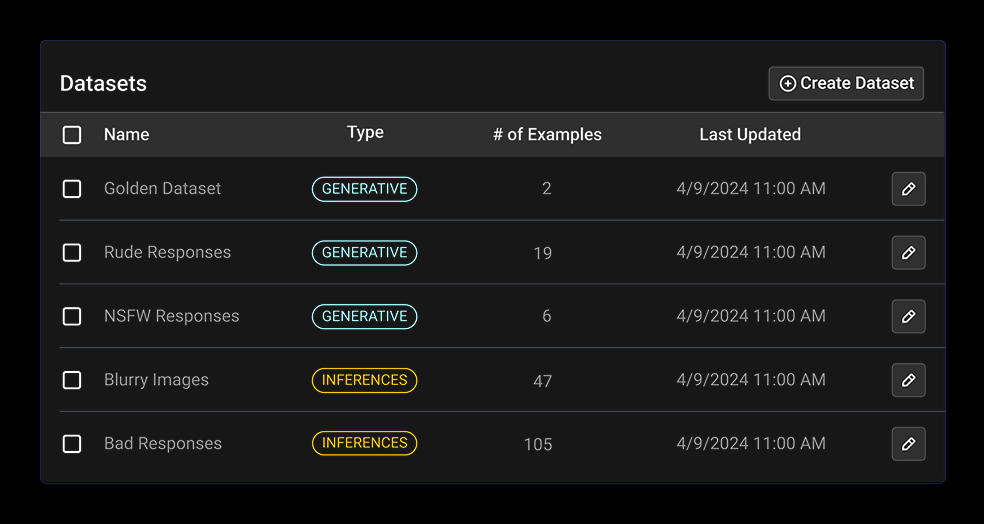Tick the NSFW Responses checkbox
Viewport: 984px width, 524px height.
[72, 316]
